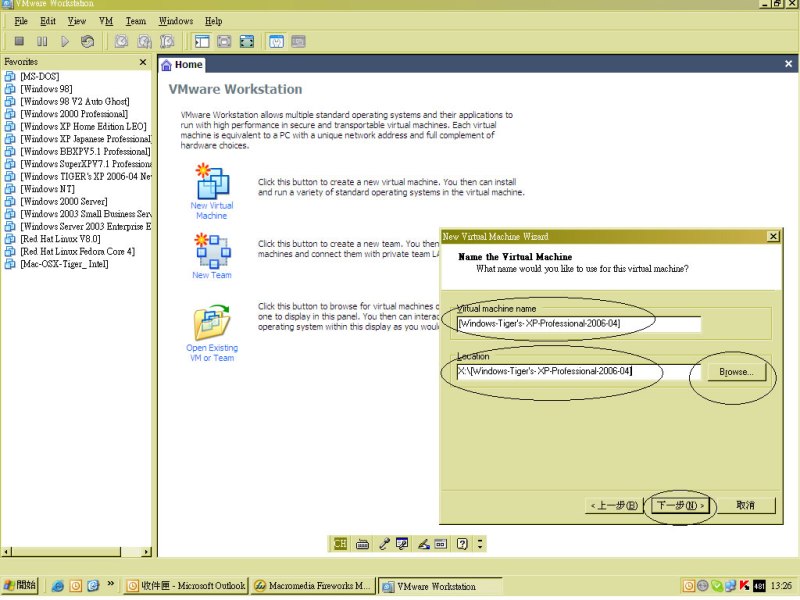800x600 pixels.
Task: Click the 取消 cancel button
Action: [745, 506]
